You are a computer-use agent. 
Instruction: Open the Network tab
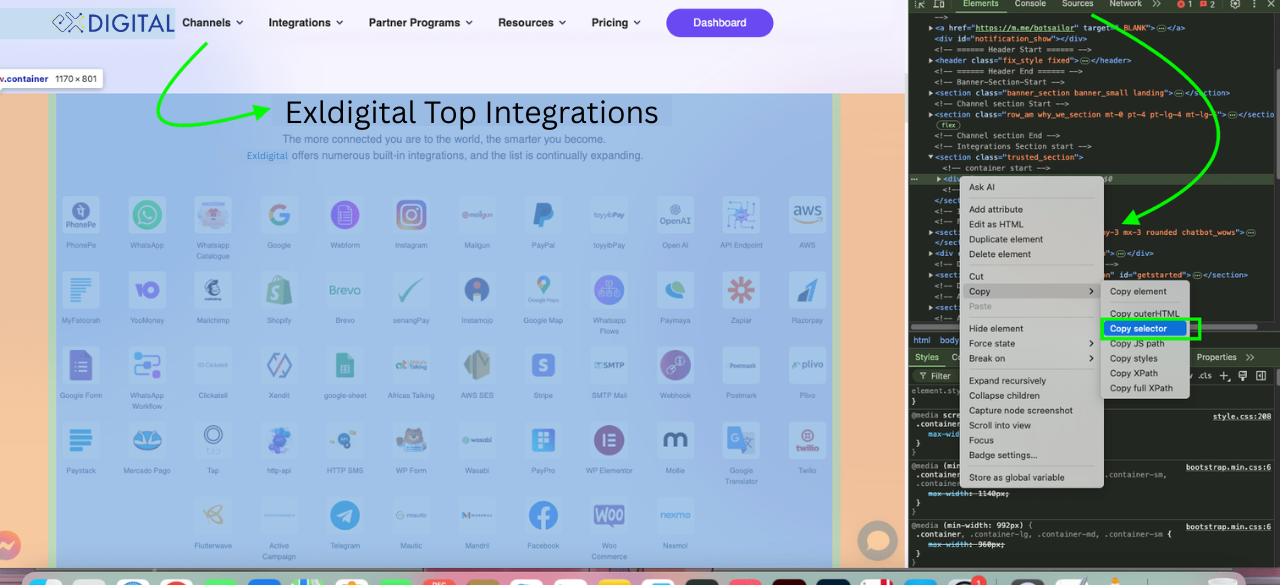tap(1125, 4)
